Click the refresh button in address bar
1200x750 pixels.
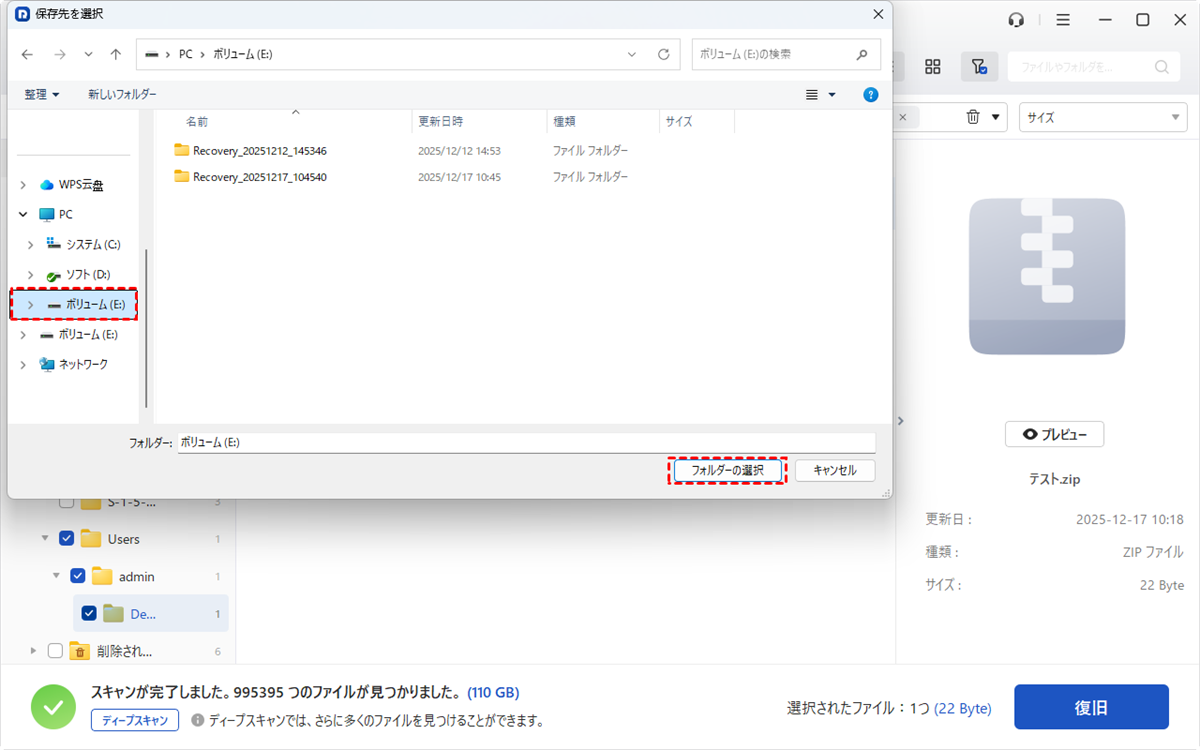coord(663,54)
